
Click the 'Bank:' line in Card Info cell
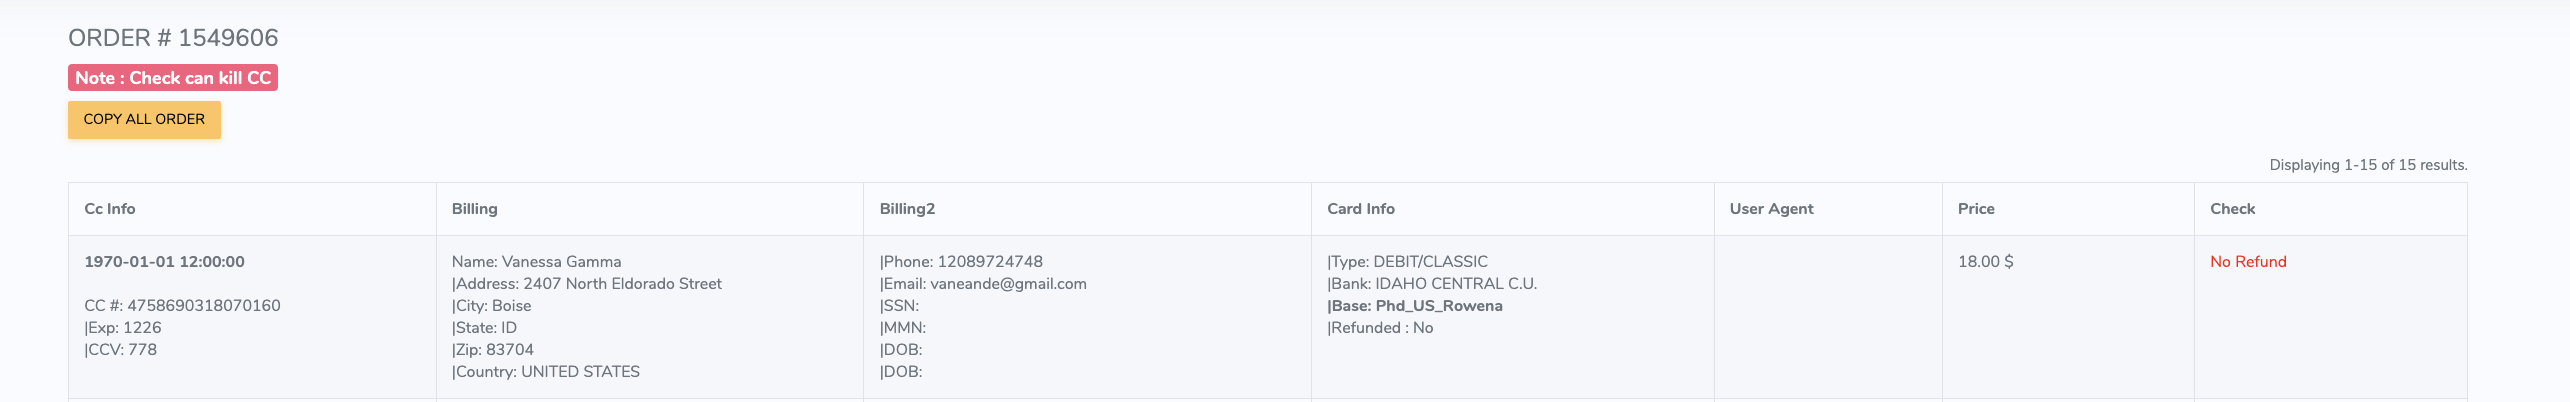[x=1432, y=284]
